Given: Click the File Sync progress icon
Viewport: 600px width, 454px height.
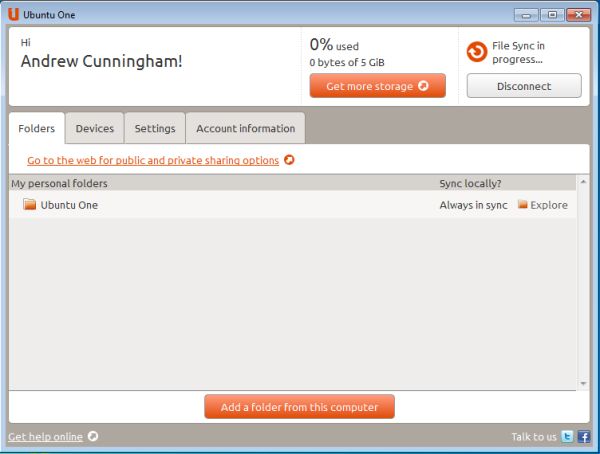Looking at the screenshot, I should click(x=477, y=52).
